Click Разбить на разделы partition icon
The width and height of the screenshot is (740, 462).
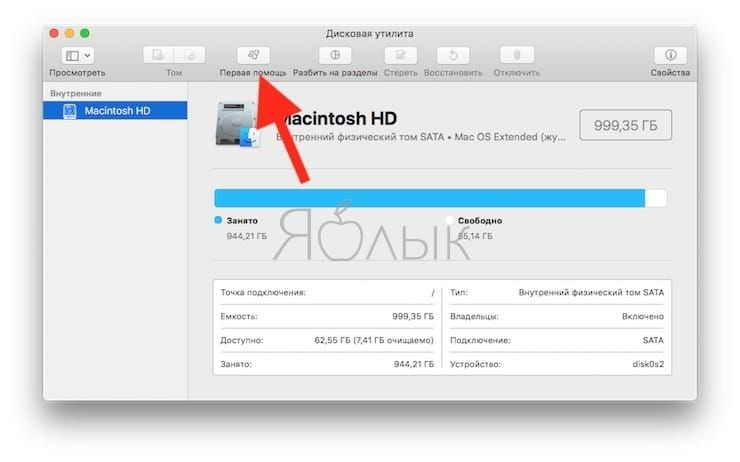[335, 55]
